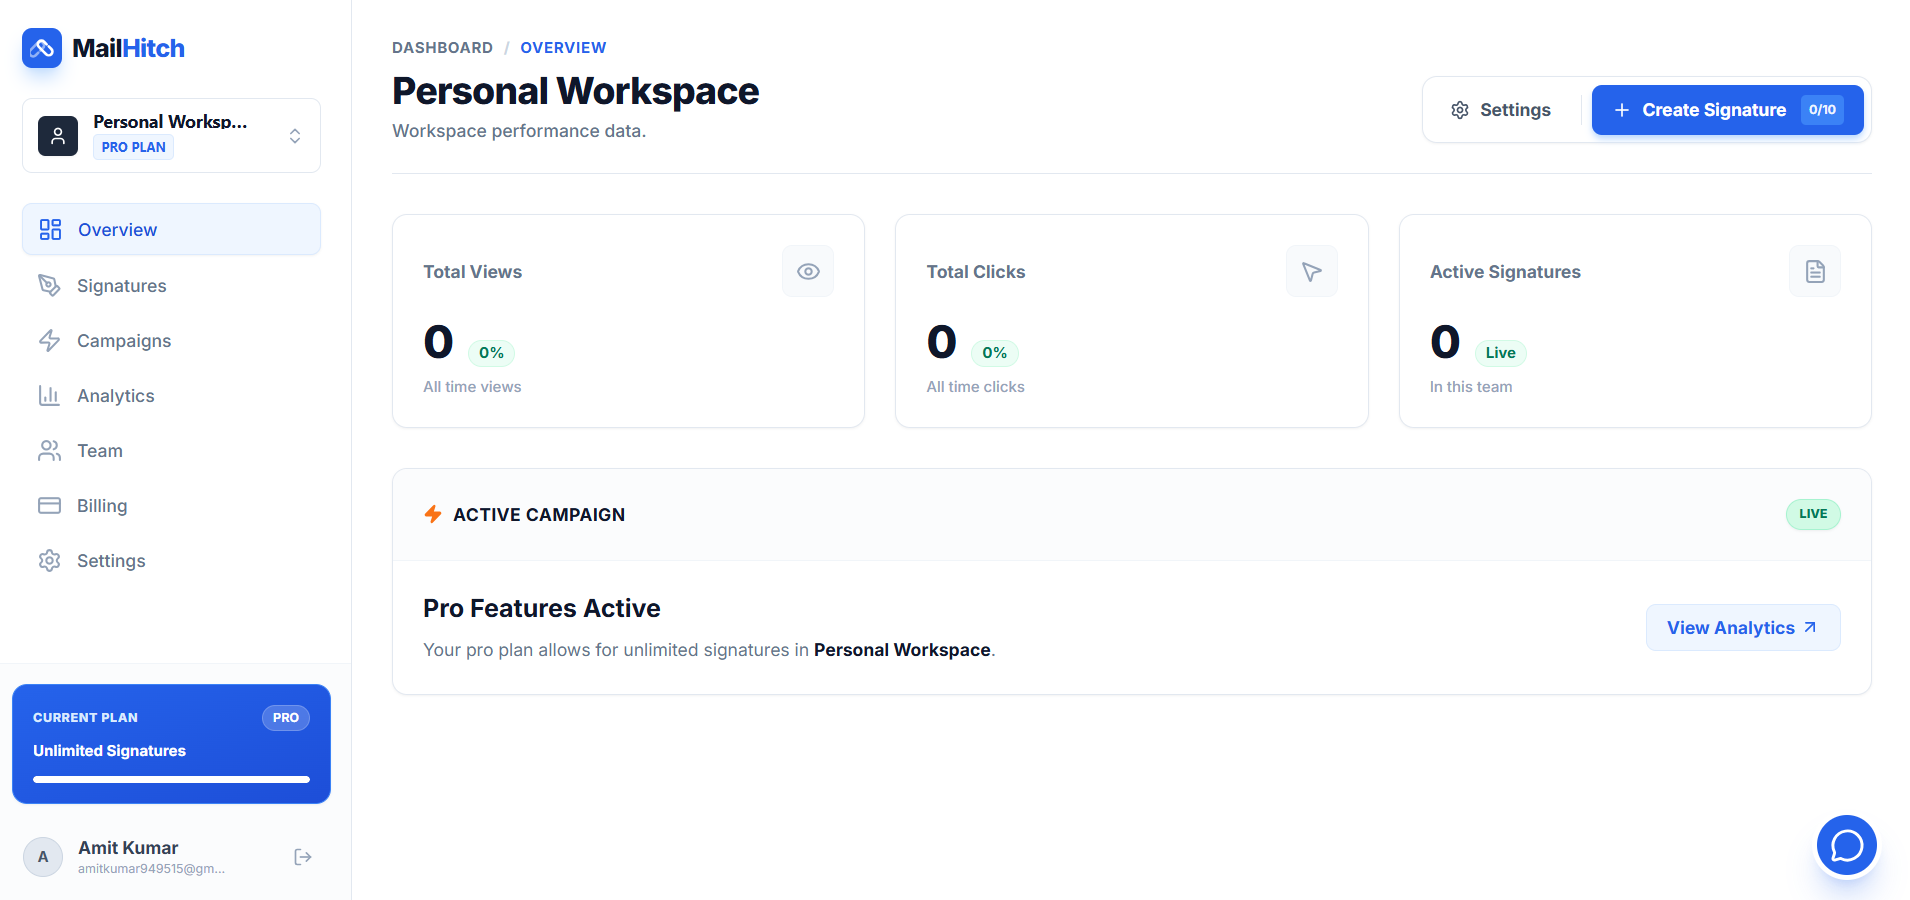Viewport: 1910px width, 900px height.
Task: Click the Personal Workspace avatar icon
Action: (57, 135)
